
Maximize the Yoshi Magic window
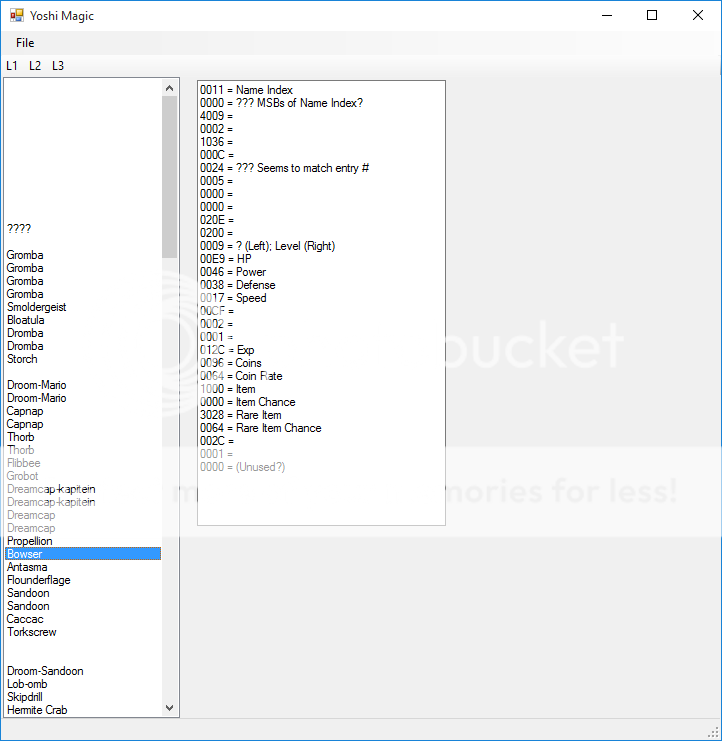[652, 15]
